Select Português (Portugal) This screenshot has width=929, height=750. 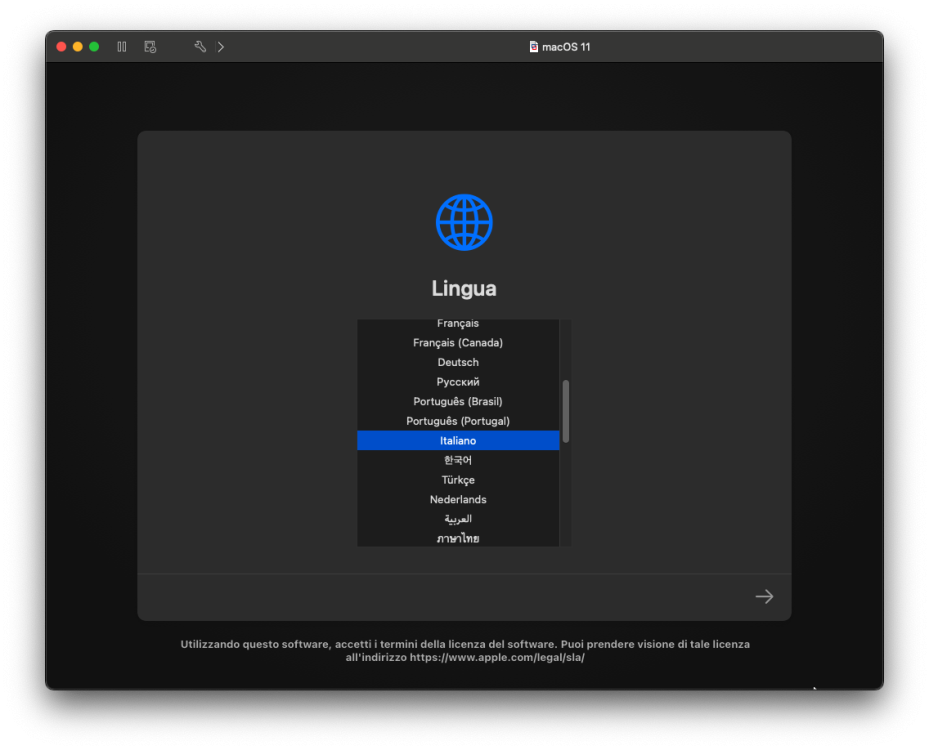click(458, 421)
